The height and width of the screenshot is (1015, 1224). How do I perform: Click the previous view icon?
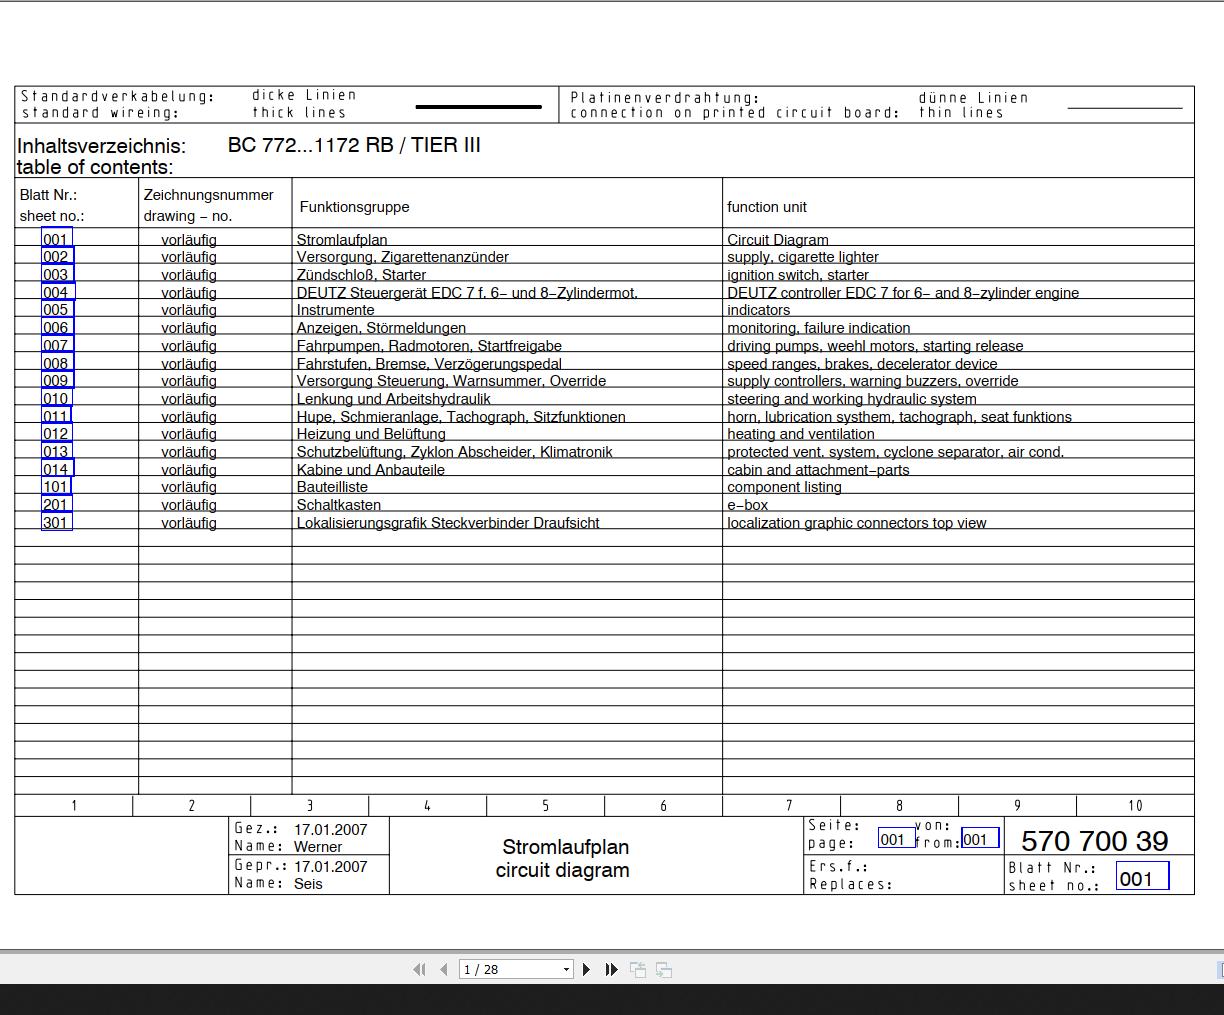point(637,969)
